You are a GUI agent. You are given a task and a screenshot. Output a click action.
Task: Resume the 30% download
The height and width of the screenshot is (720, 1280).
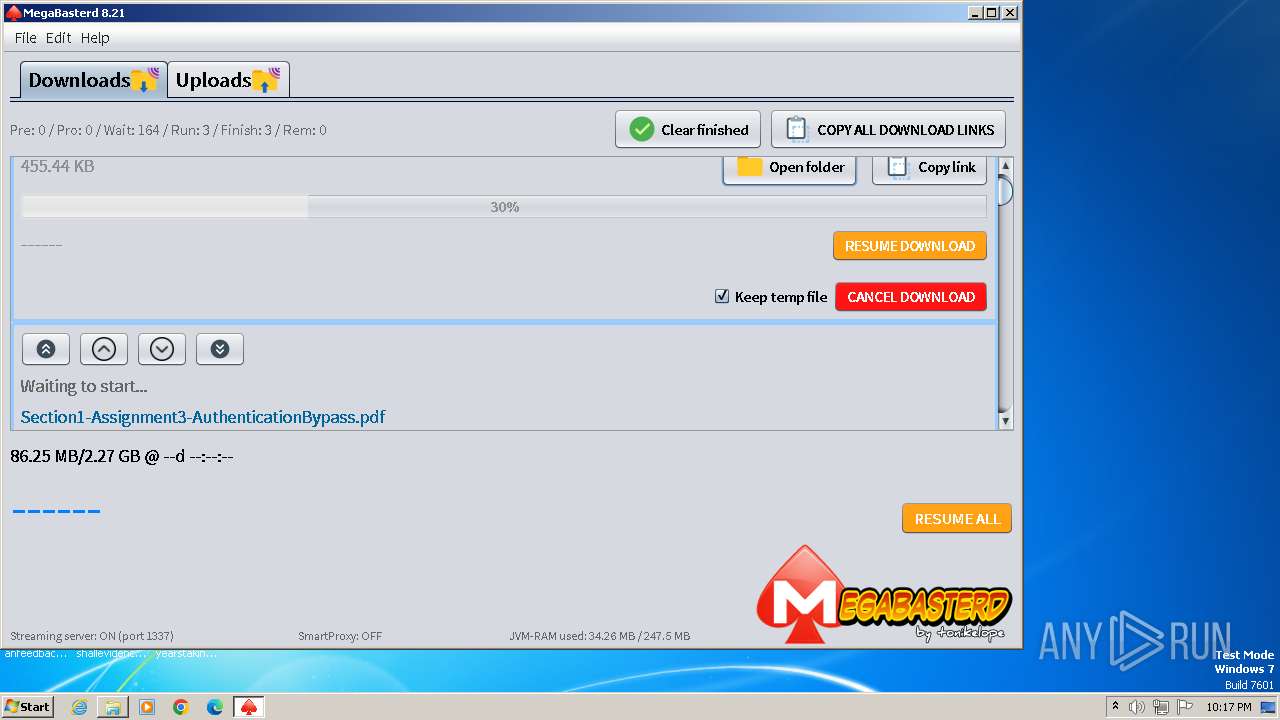coord(910,246)
